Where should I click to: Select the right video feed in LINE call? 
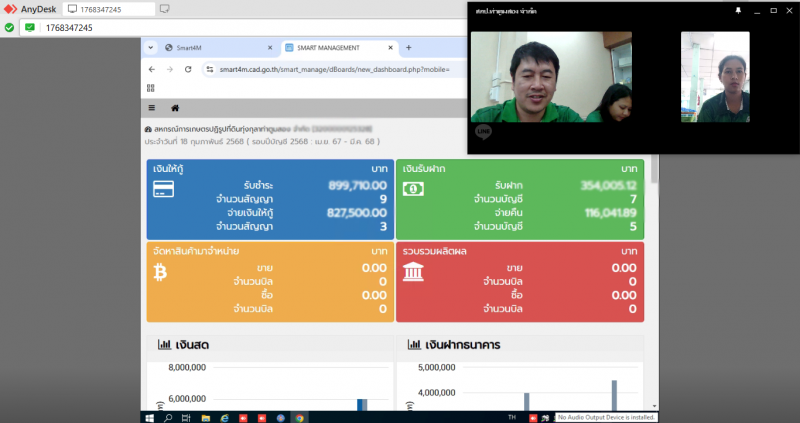tap(715, 77)
